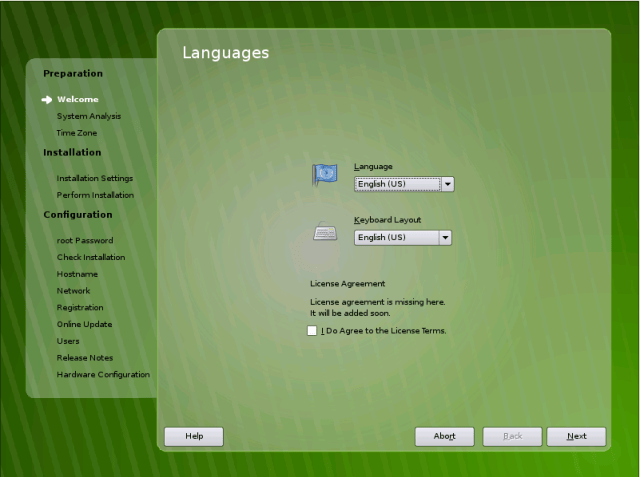This screenshot has height=477, width=640.
Task: Click Hostname in sidebar
Action: 77,274
